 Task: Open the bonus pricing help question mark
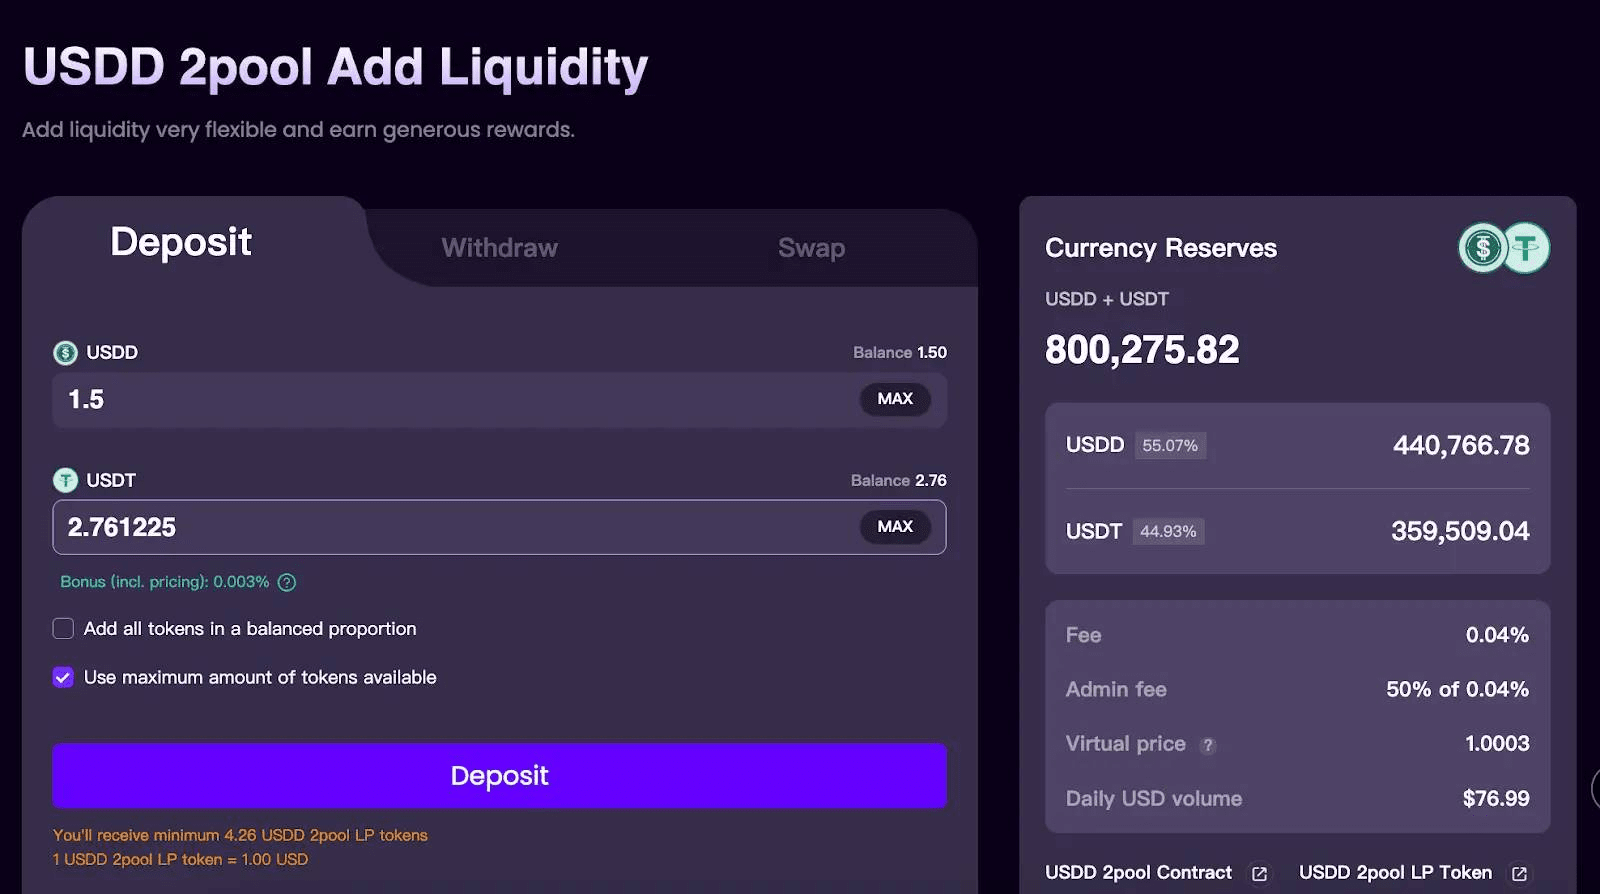(287, 582)
